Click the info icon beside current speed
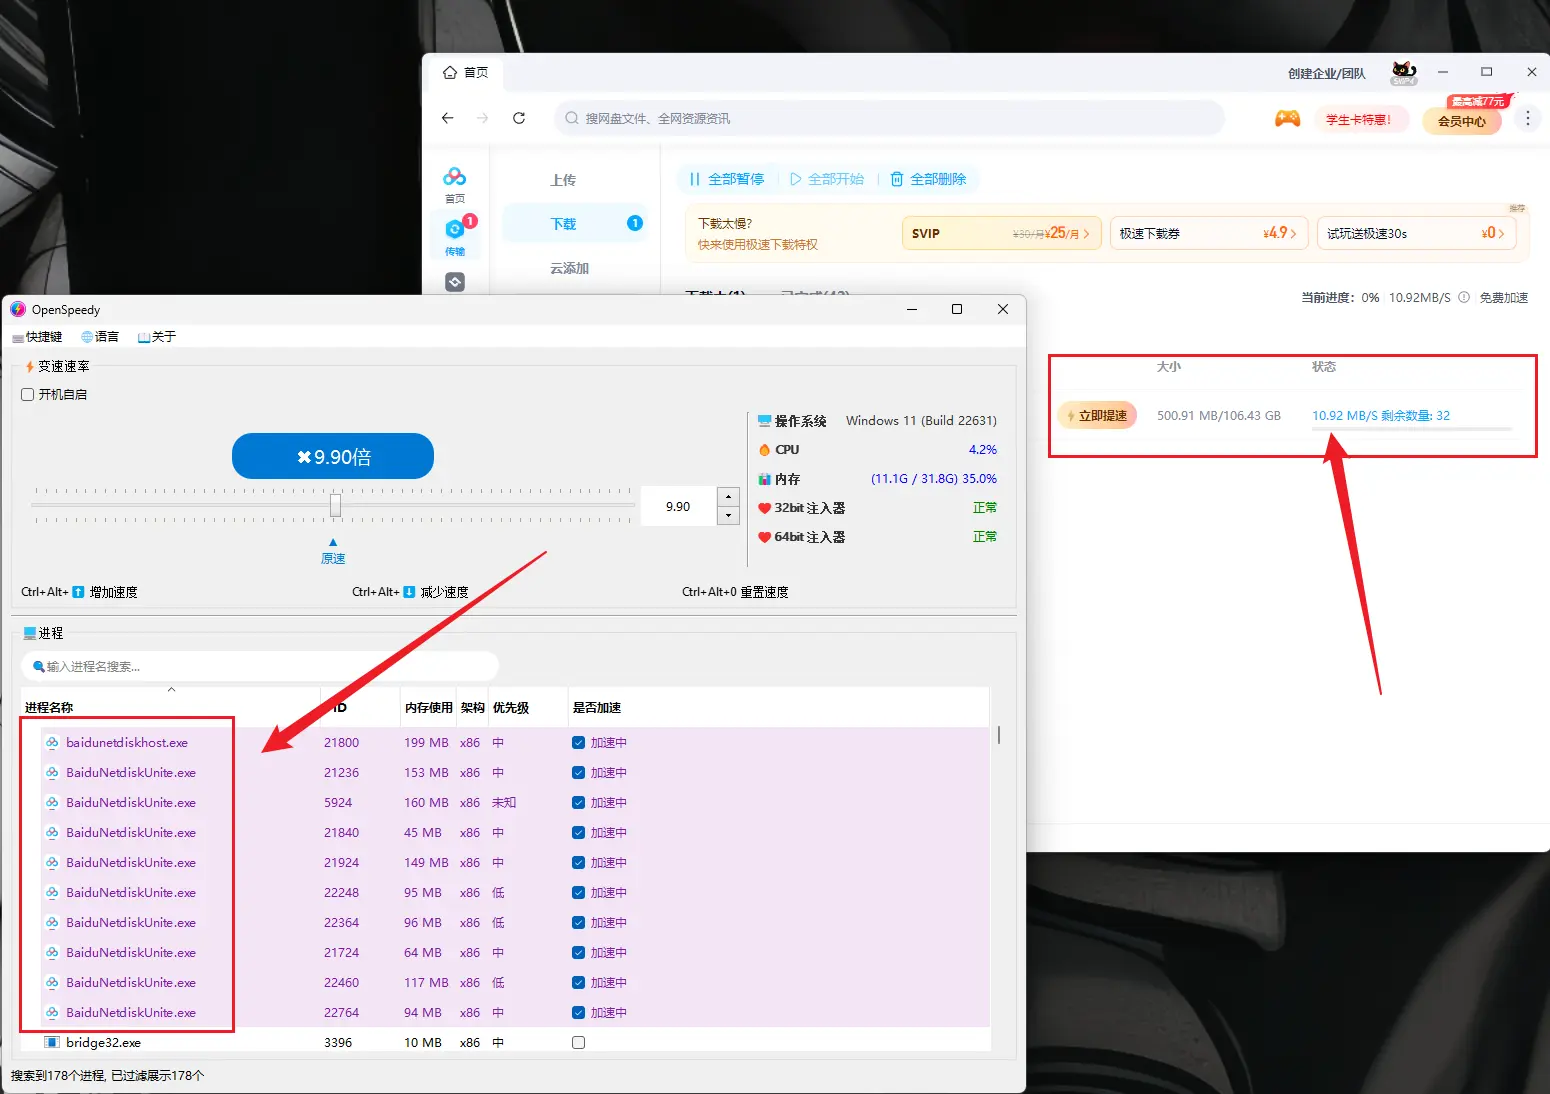The height and width of the screenshot is (1094, 1550). 1464,298
